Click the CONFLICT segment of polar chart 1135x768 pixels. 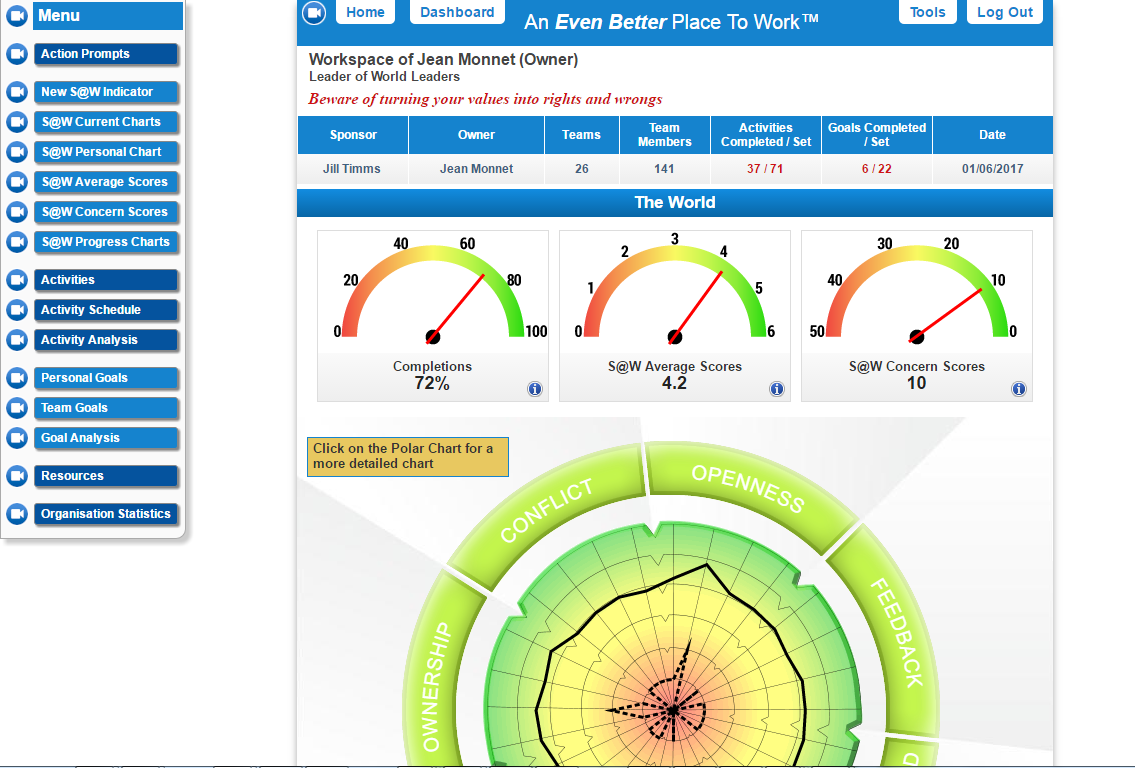point(547,510)
